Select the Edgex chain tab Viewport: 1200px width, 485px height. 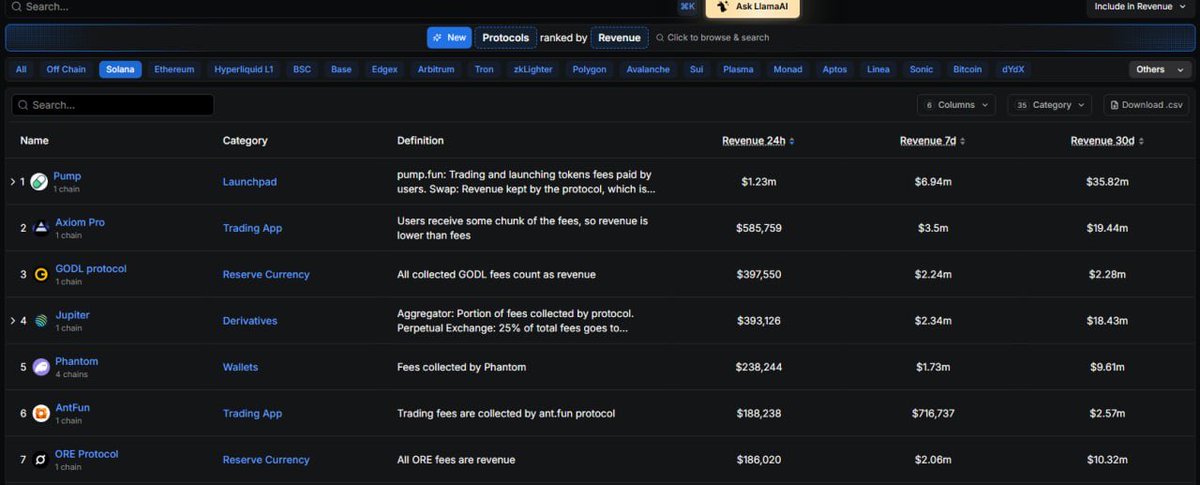point(384,70)
